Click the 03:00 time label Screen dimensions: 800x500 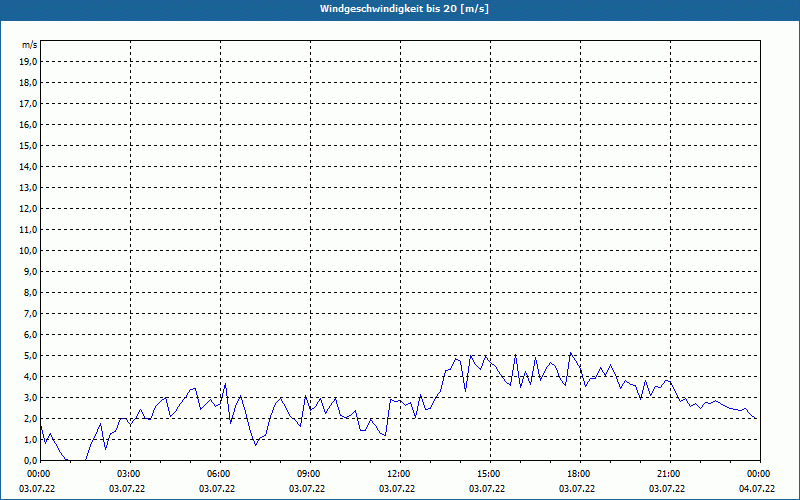tap(129, 474)
